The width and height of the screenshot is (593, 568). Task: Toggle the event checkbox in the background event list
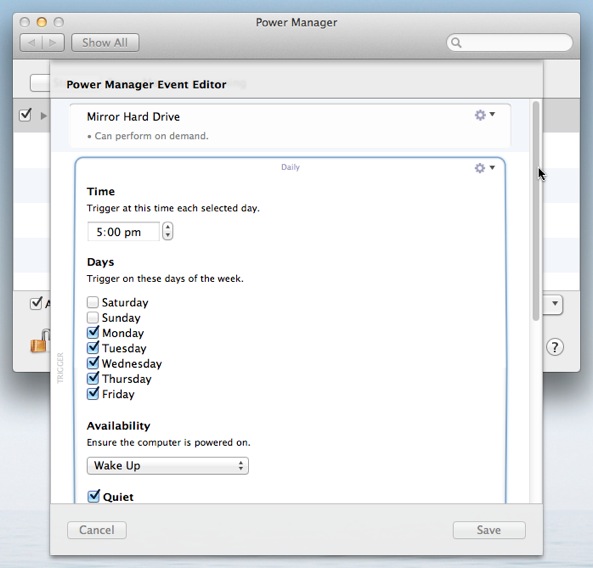coord(25,114)
